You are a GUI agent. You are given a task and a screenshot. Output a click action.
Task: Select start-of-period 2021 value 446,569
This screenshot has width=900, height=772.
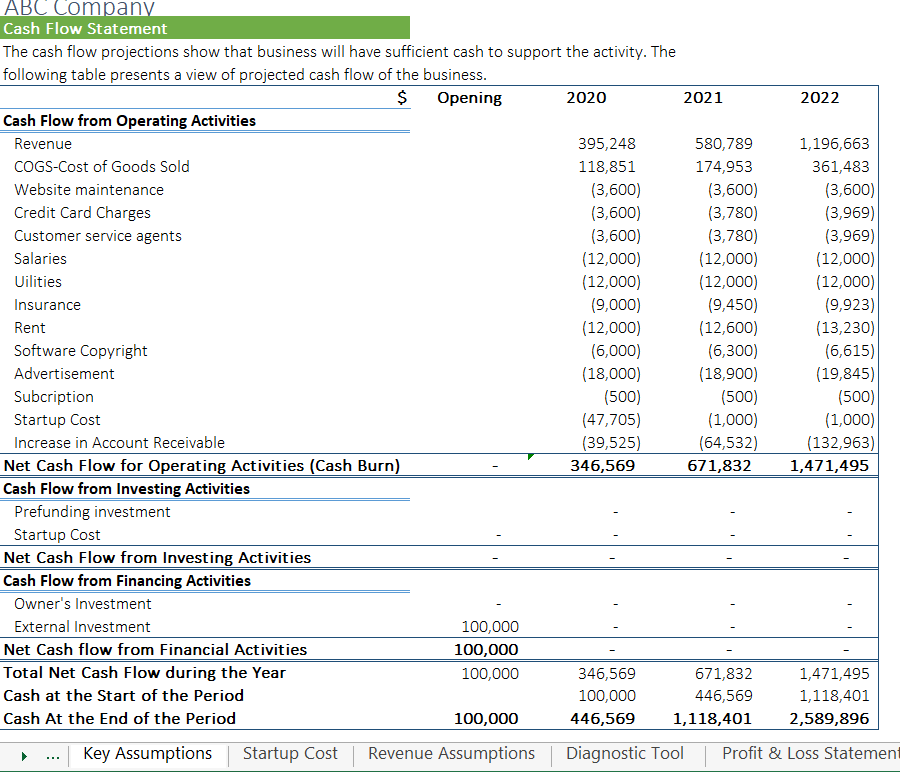click(x=724, y=696)
